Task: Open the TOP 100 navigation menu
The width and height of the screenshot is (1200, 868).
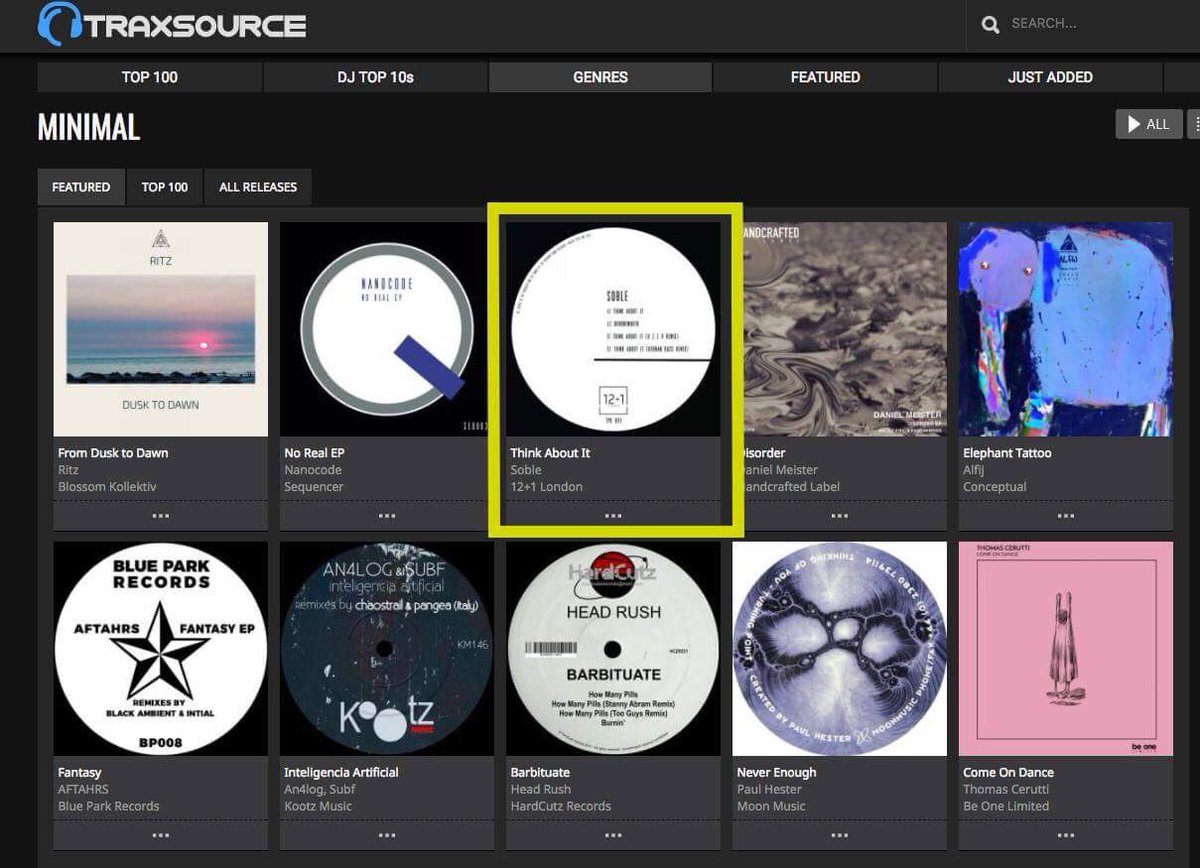Action: [150, 77]
